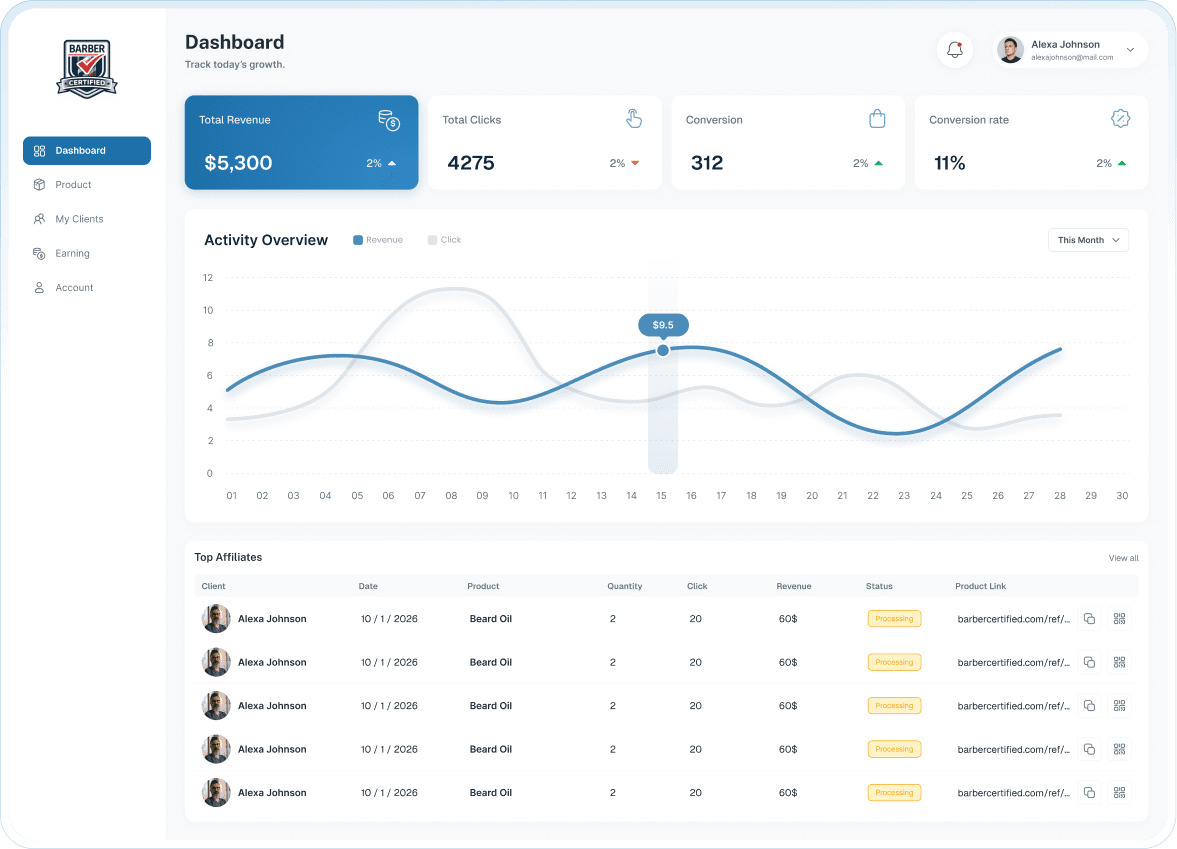Open the This Month dropdown
Viewport: 1177px width, 849px height.
tap(1088, 240)
